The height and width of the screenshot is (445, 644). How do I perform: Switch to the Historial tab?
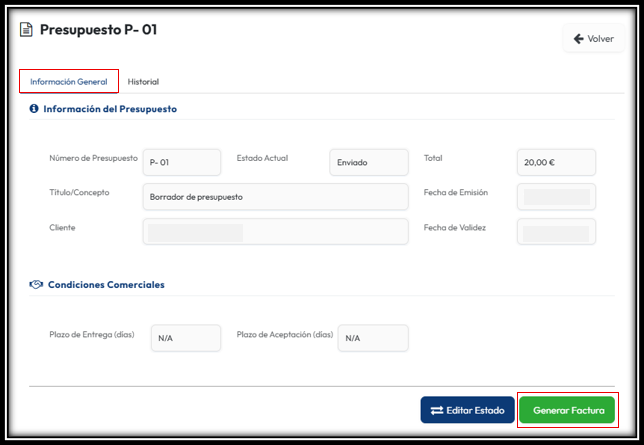click(143, 82)
